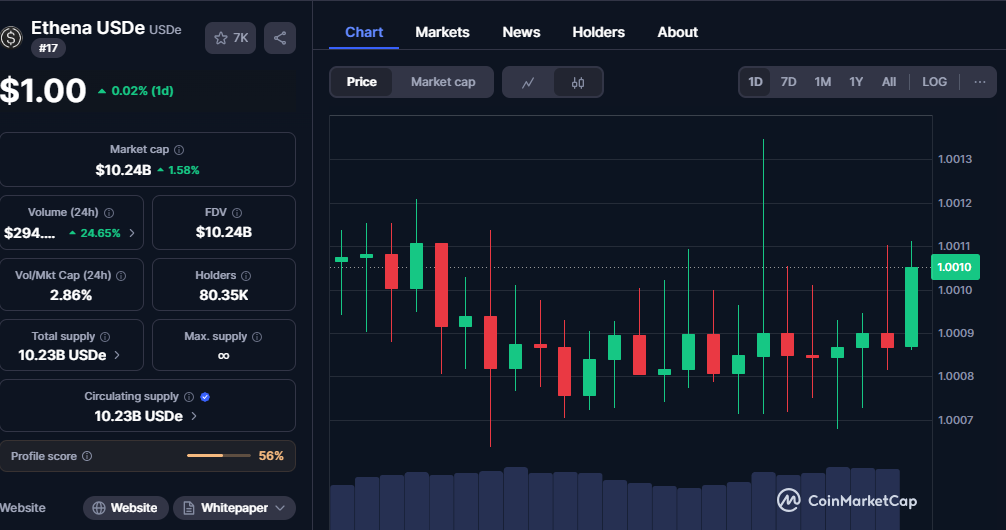1006x530 pixels.
Task: Enable LOG scale on chart
Action: click(934, 82)
